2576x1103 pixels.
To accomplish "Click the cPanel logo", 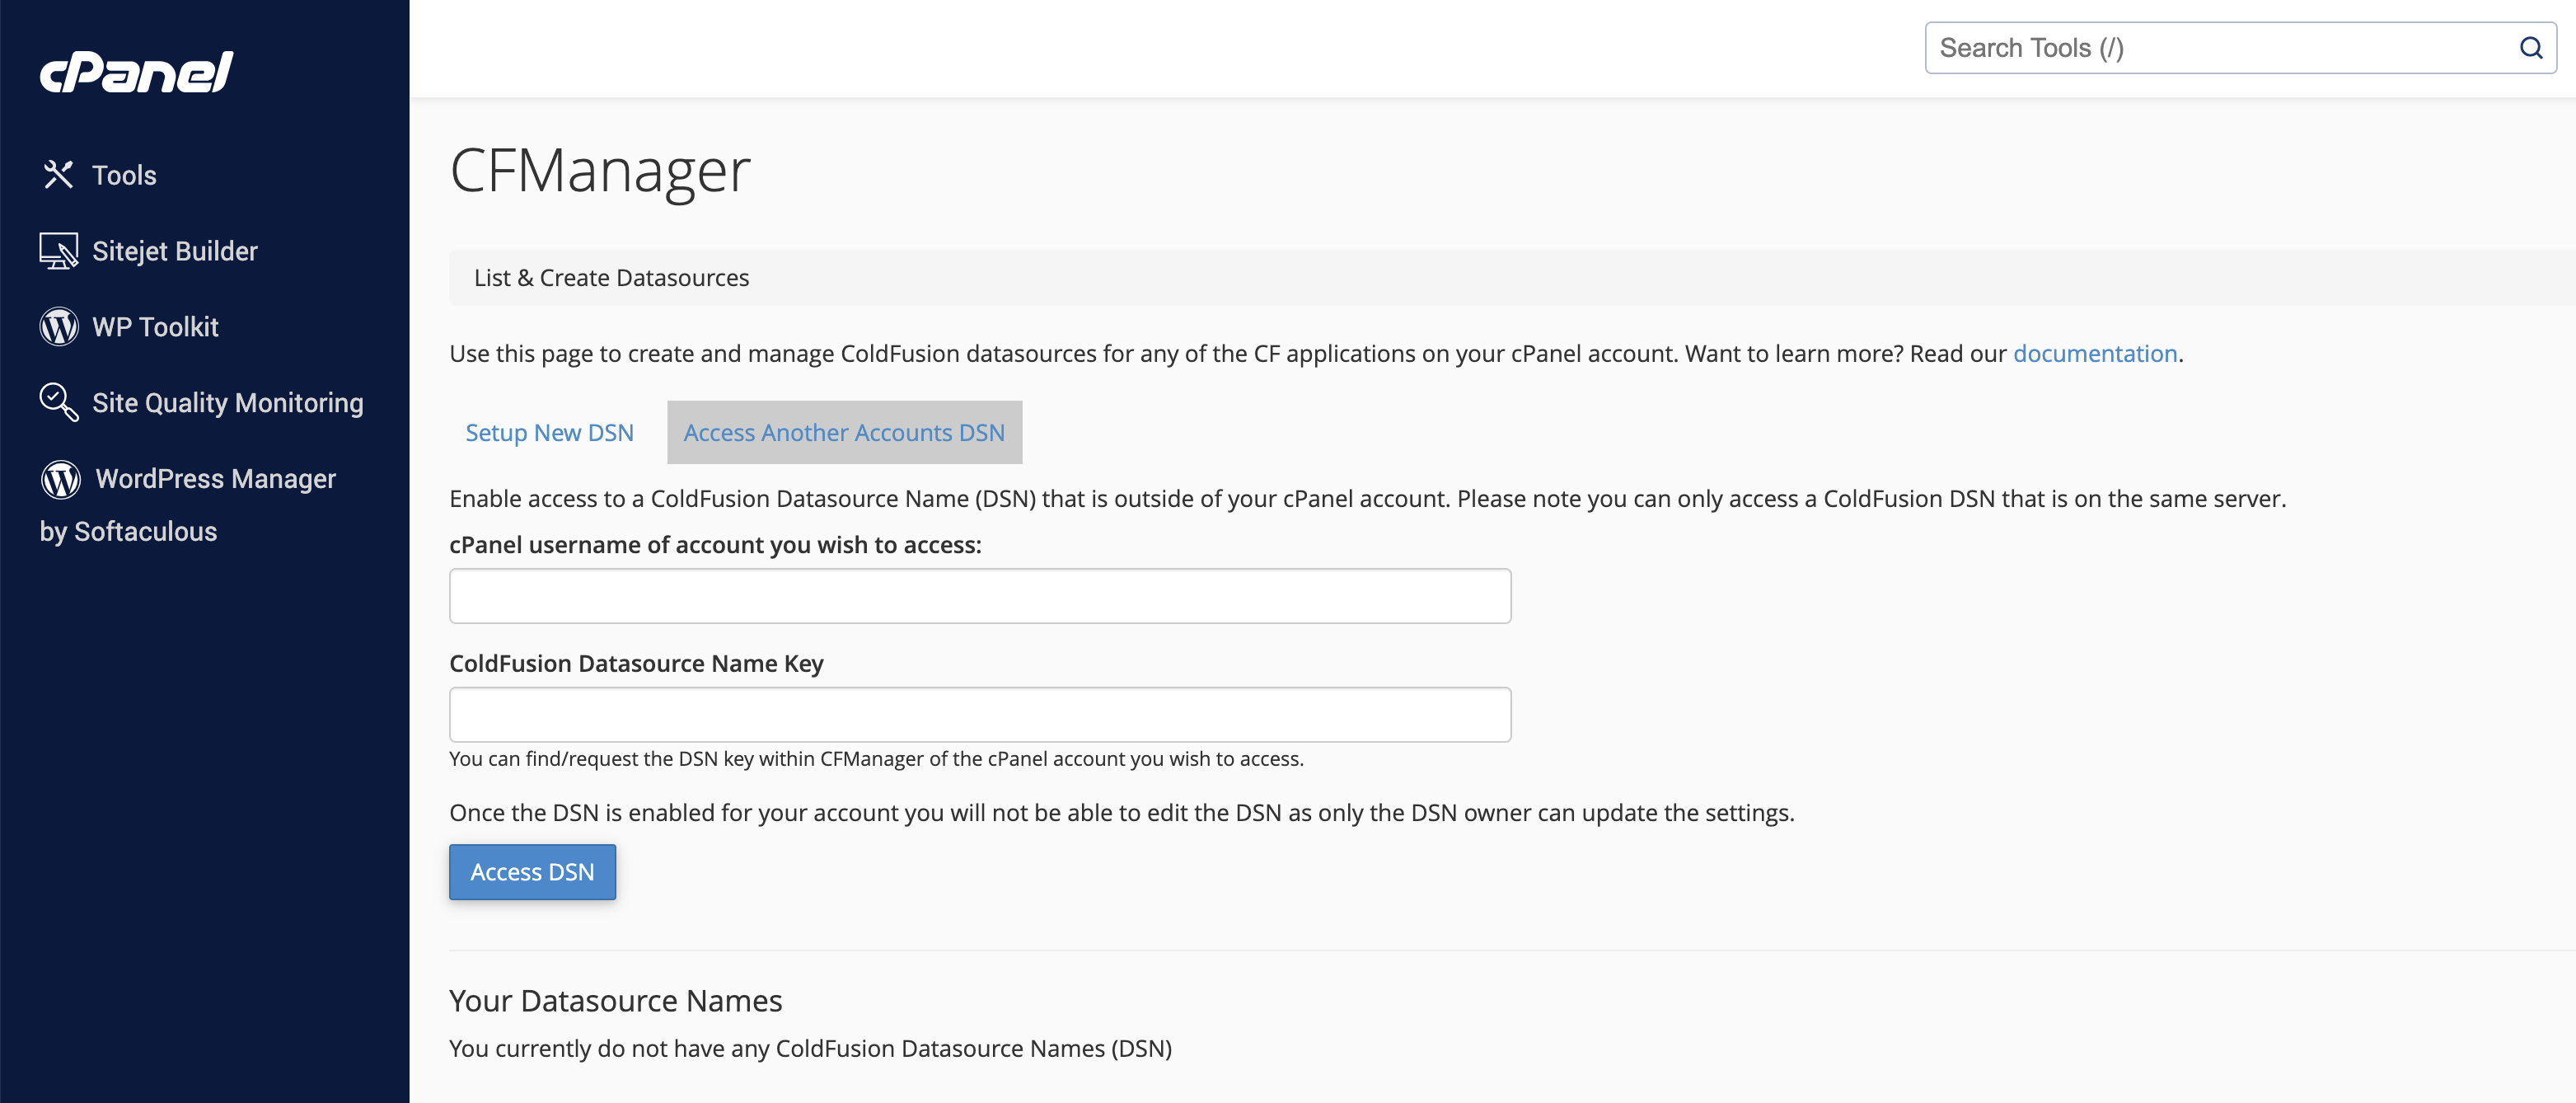I will (x=135, y=70).
